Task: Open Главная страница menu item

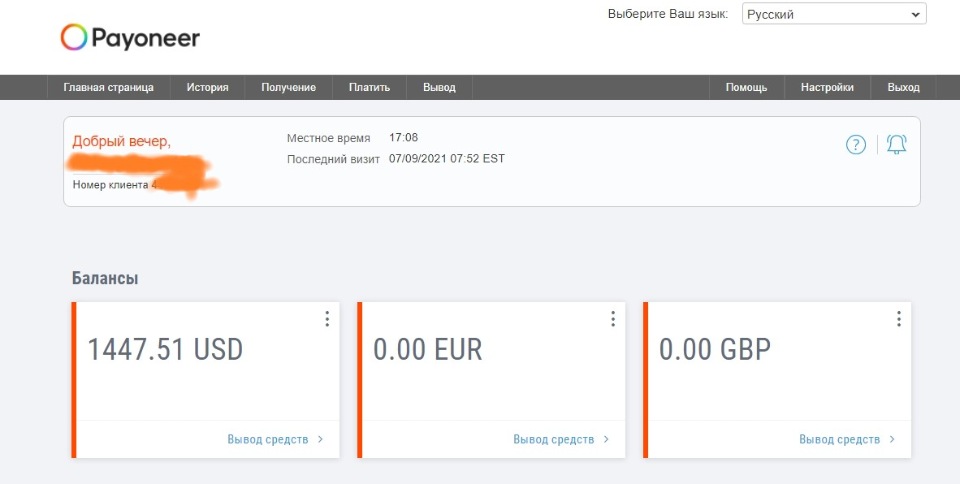Action: point(108,88)
